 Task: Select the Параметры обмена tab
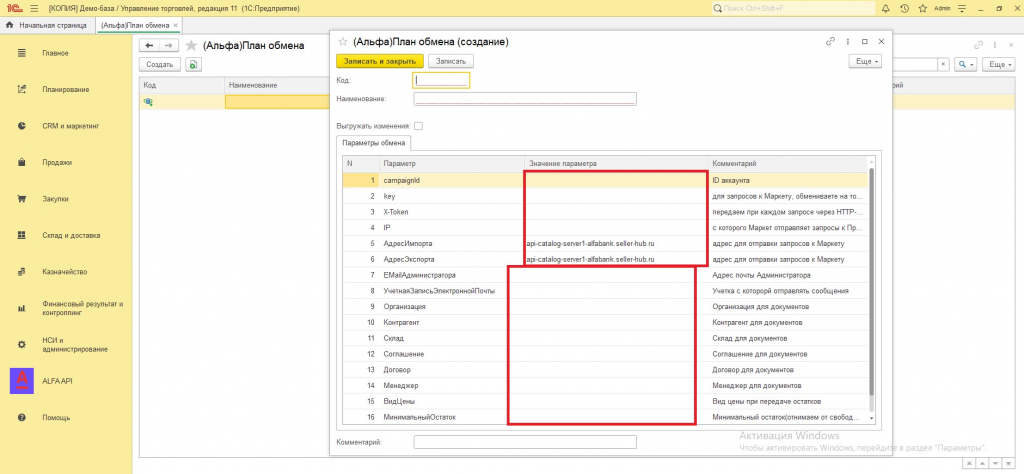tap(376, 143)
